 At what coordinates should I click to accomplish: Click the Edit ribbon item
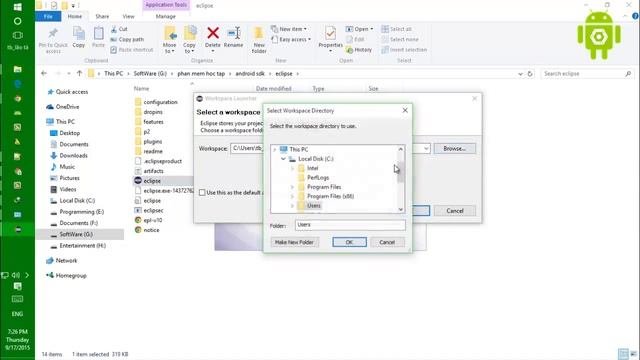[x=355, y=39]
